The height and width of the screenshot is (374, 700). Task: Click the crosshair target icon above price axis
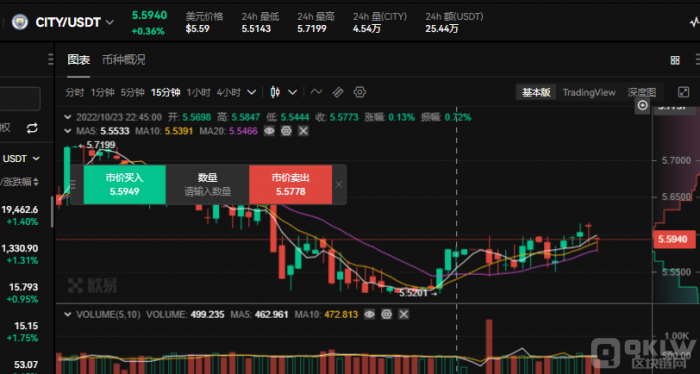642,105
